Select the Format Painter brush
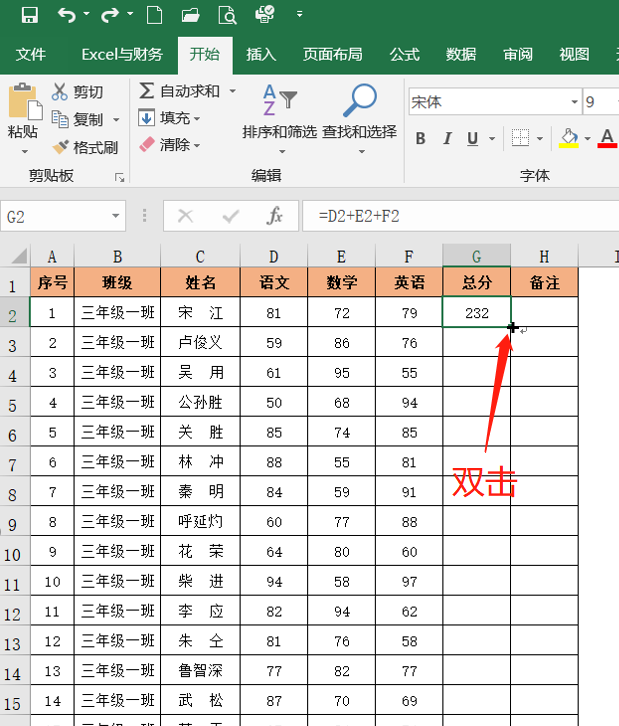The width and height of the screenshot is (619, 726). tap(60, 147)
